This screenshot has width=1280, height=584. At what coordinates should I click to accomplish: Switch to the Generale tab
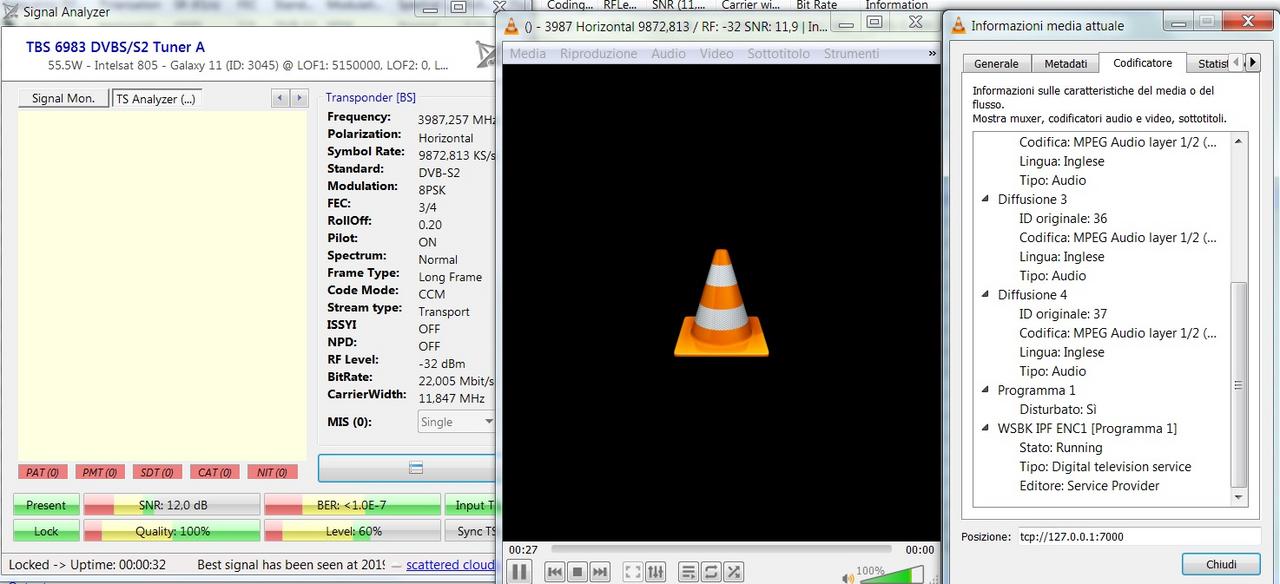tap(996, 63)
